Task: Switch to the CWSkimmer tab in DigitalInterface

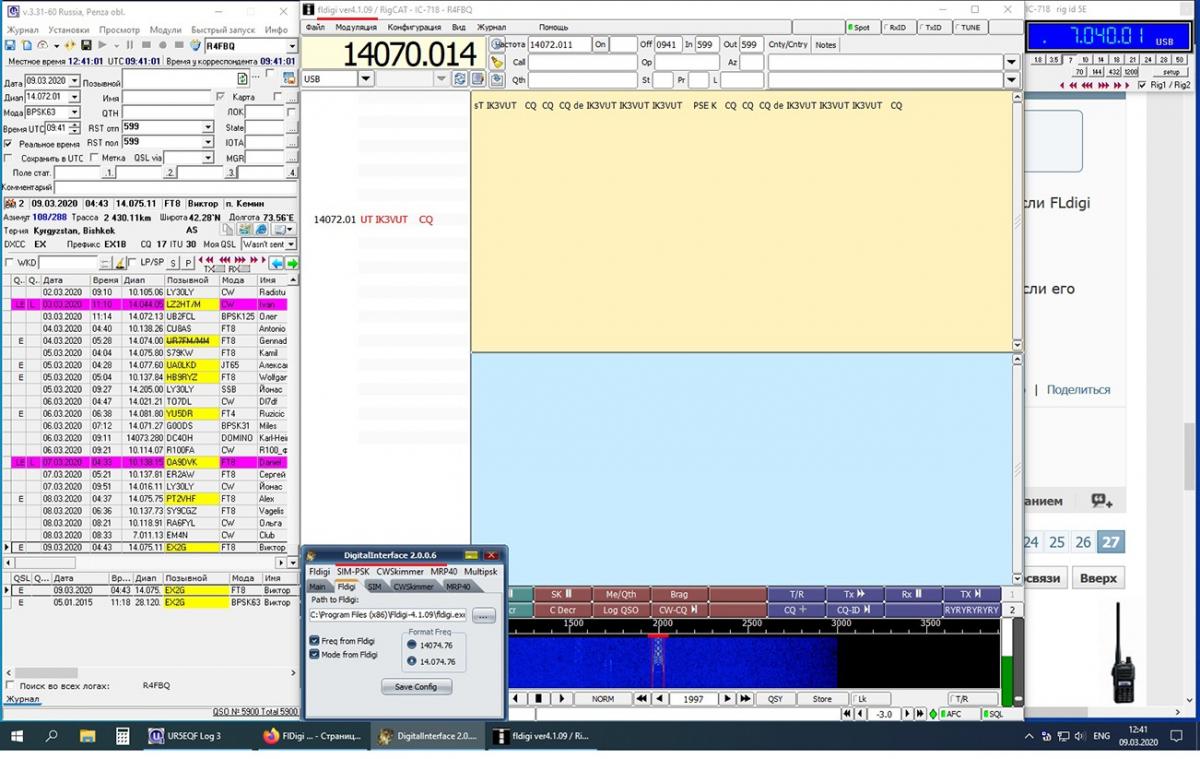Action: [x=413, y=587]
